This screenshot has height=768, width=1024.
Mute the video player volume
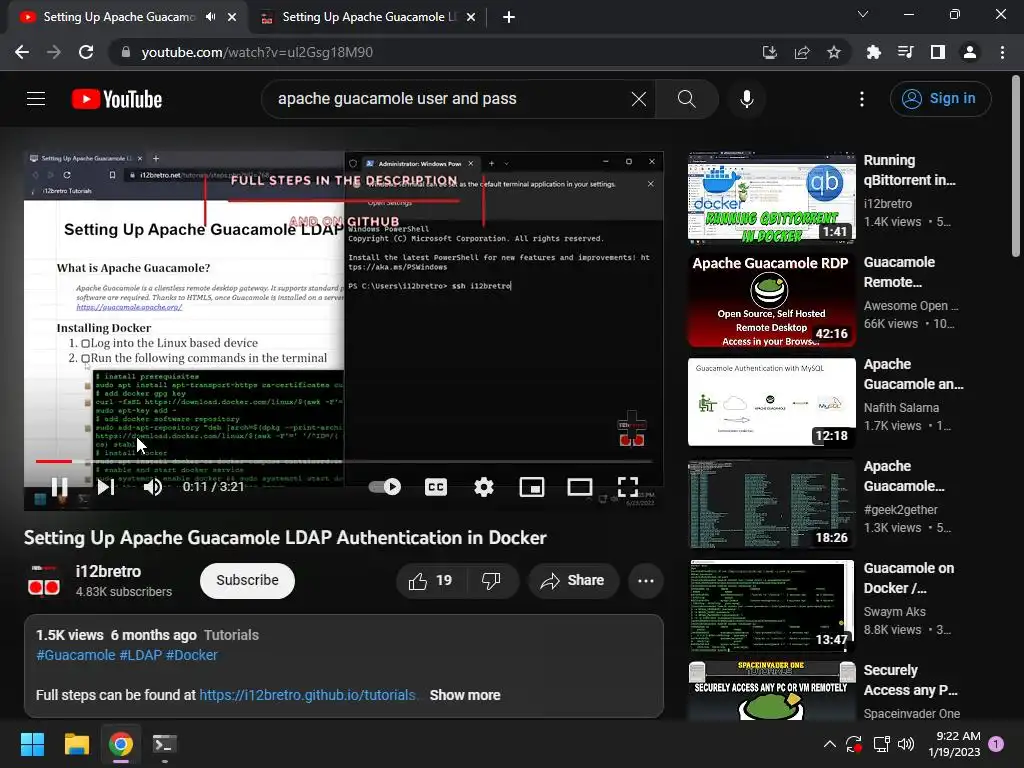pyautogui.click(x=153, y=487)
